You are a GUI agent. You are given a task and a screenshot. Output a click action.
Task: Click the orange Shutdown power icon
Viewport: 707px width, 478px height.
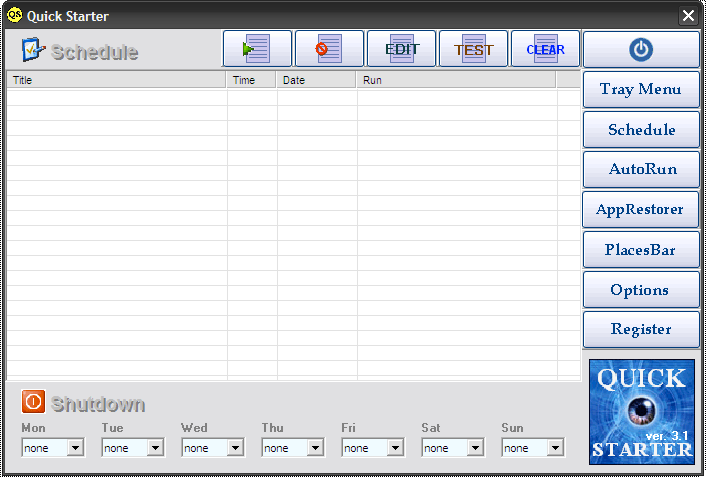tap(33, 401)
